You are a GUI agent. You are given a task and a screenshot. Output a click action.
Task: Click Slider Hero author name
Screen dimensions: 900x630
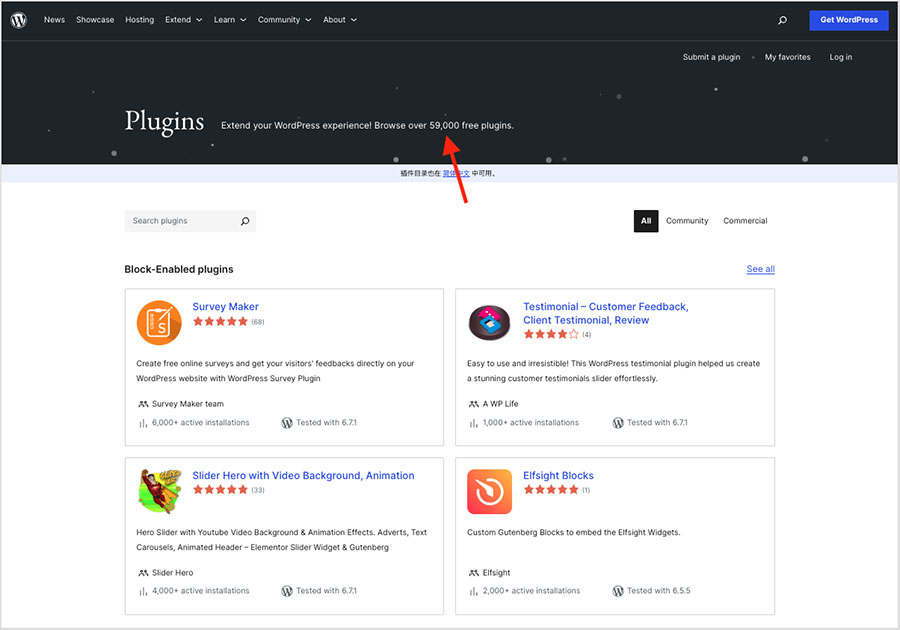click(173, 573)
